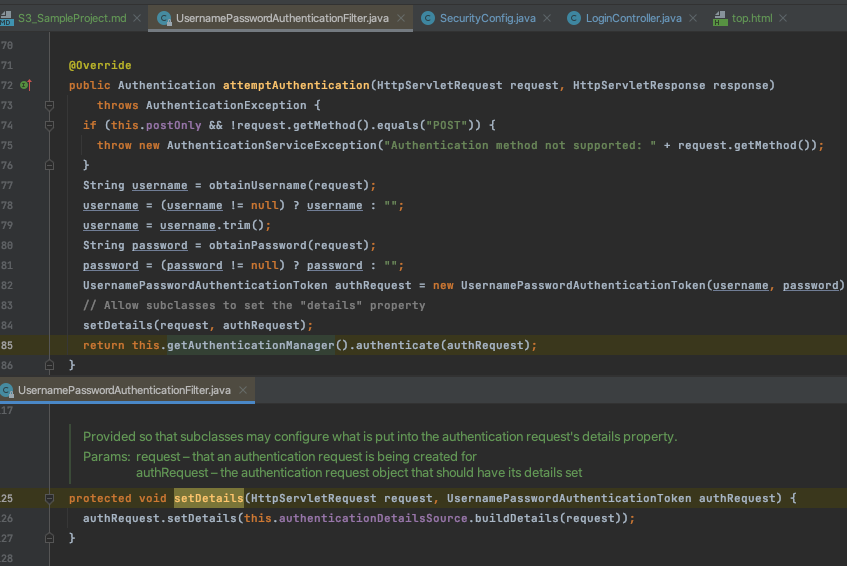Collapse the setDetails method fold marker on line 25
The width and height of the screenshot is (847, 566).
coord(49,498)
